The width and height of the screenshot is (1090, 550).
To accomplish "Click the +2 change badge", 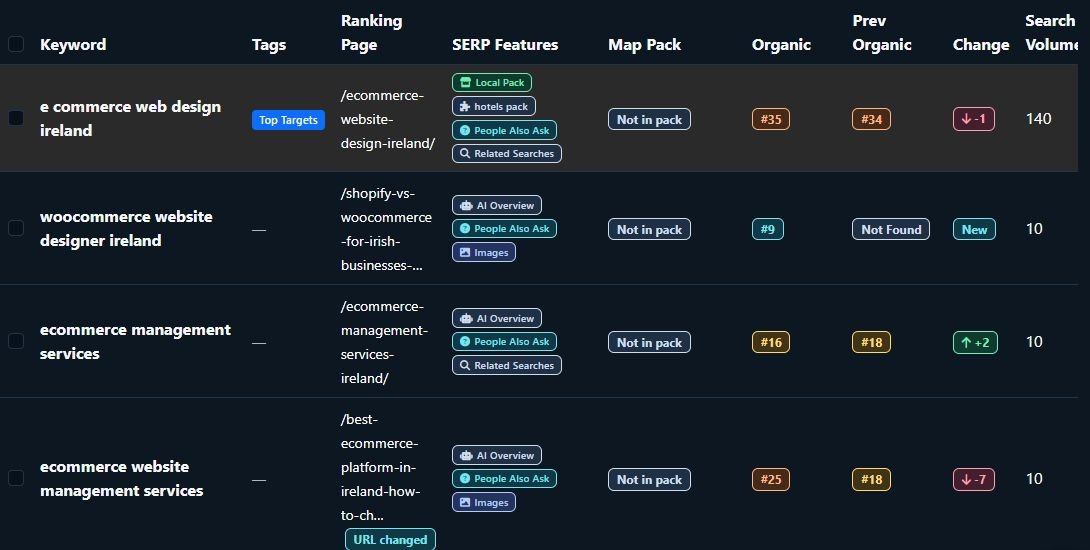I will (x=975, y=342).
